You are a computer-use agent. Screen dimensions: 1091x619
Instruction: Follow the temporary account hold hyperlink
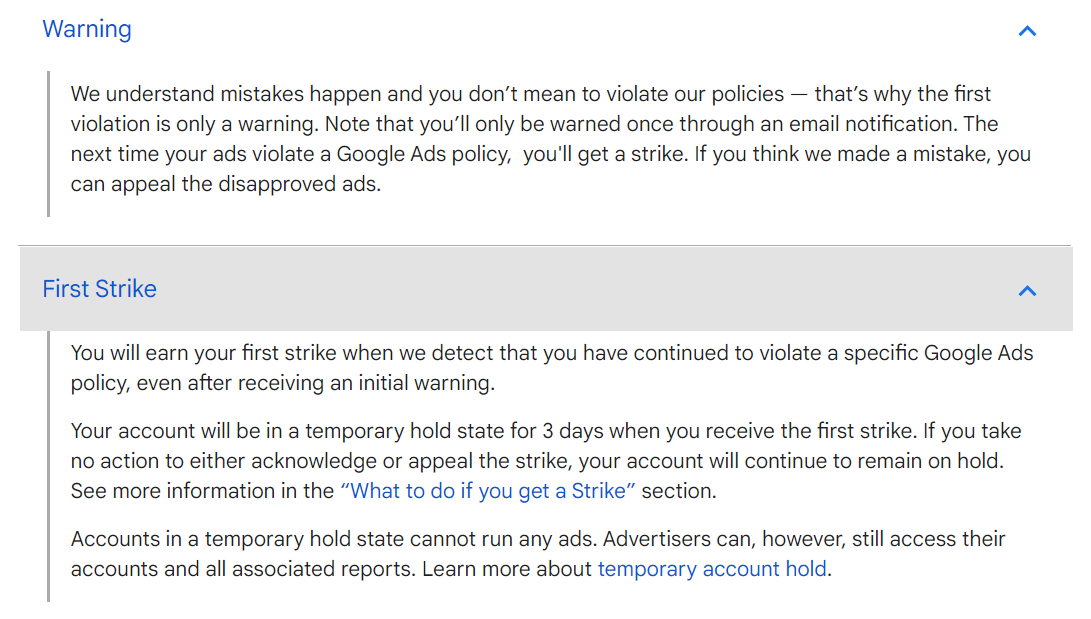pyautogui.click(x=711, y=568)
